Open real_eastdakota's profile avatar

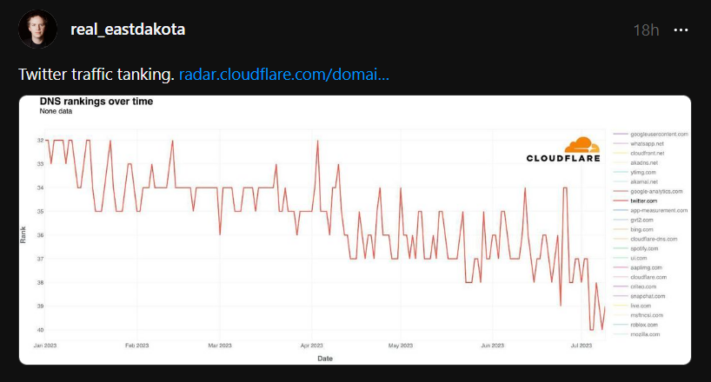(x=38, y=29)
